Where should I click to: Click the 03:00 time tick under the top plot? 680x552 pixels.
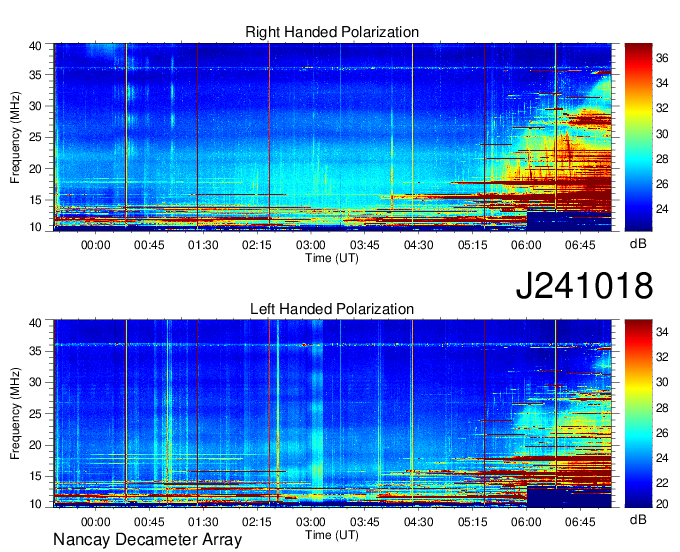tap(311, 245)
